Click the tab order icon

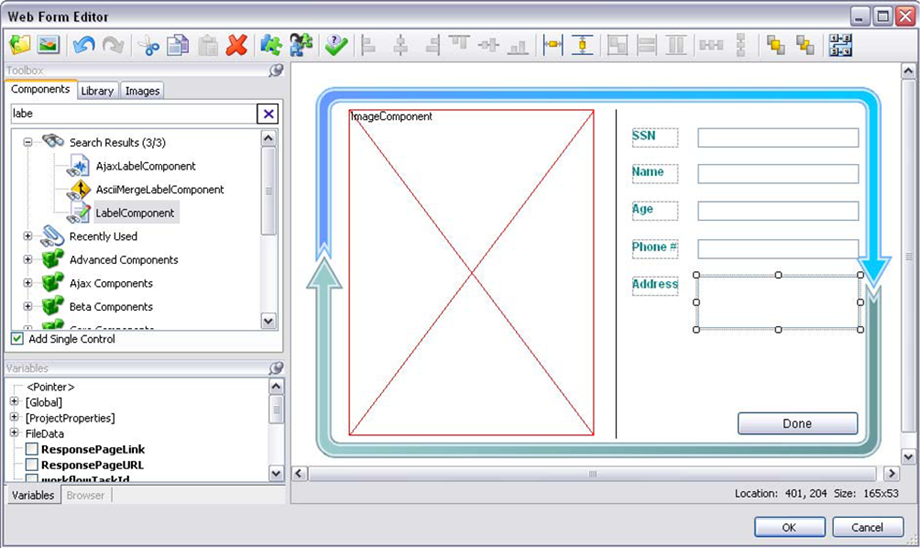[x=840, y=45]
